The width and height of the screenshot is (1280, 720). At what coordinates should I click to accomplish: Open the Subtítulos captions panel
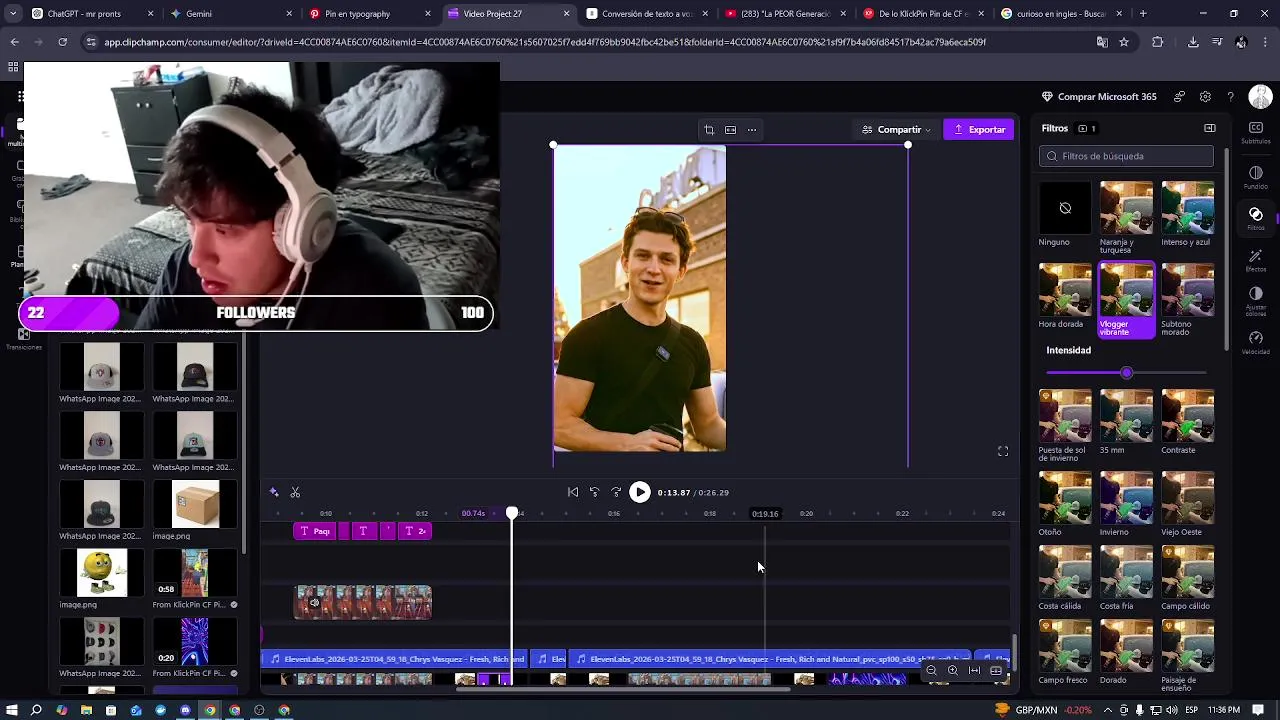click(1256, 132)
